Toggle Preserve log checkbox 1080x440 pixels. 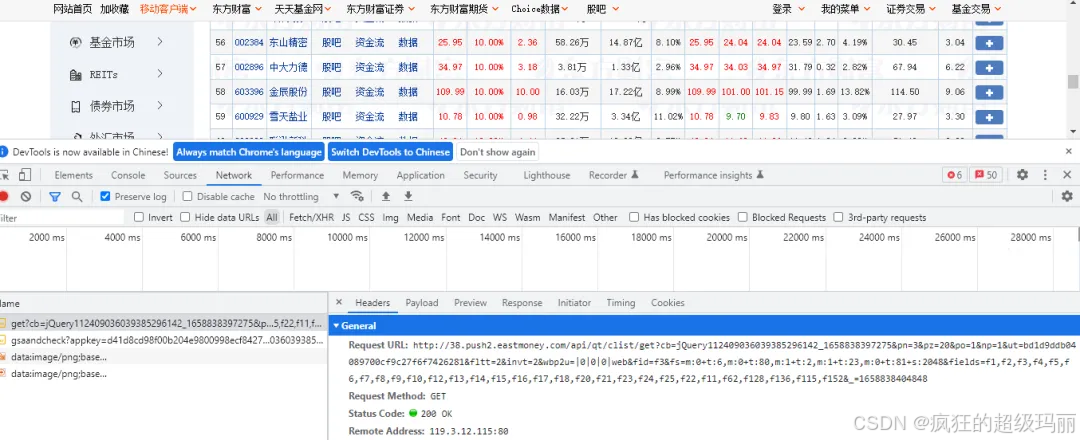[105, 196]
